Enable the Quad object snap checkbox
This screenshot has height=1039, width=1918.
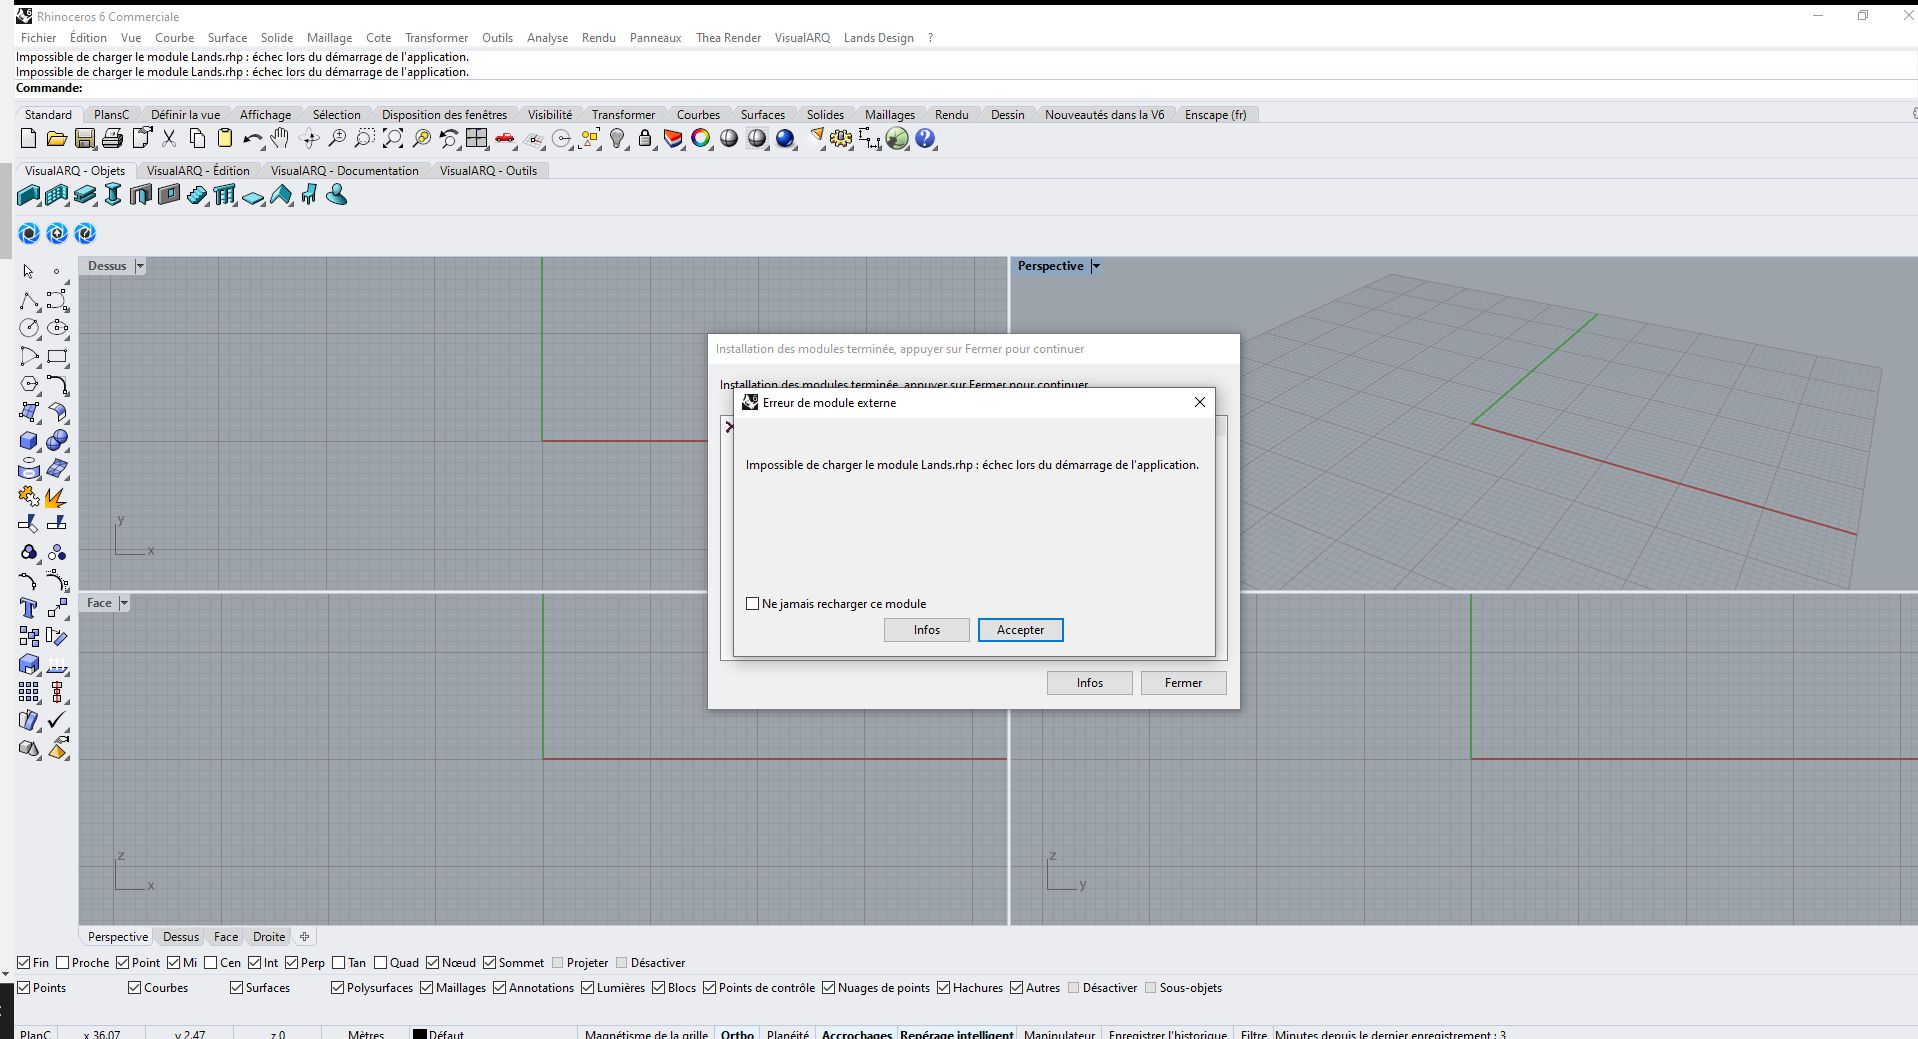click(380, 963)
